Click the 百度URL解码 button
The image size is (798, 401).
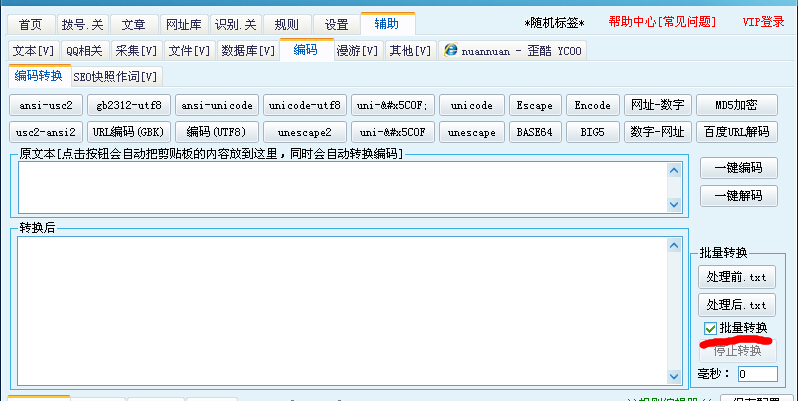[736, 132]
